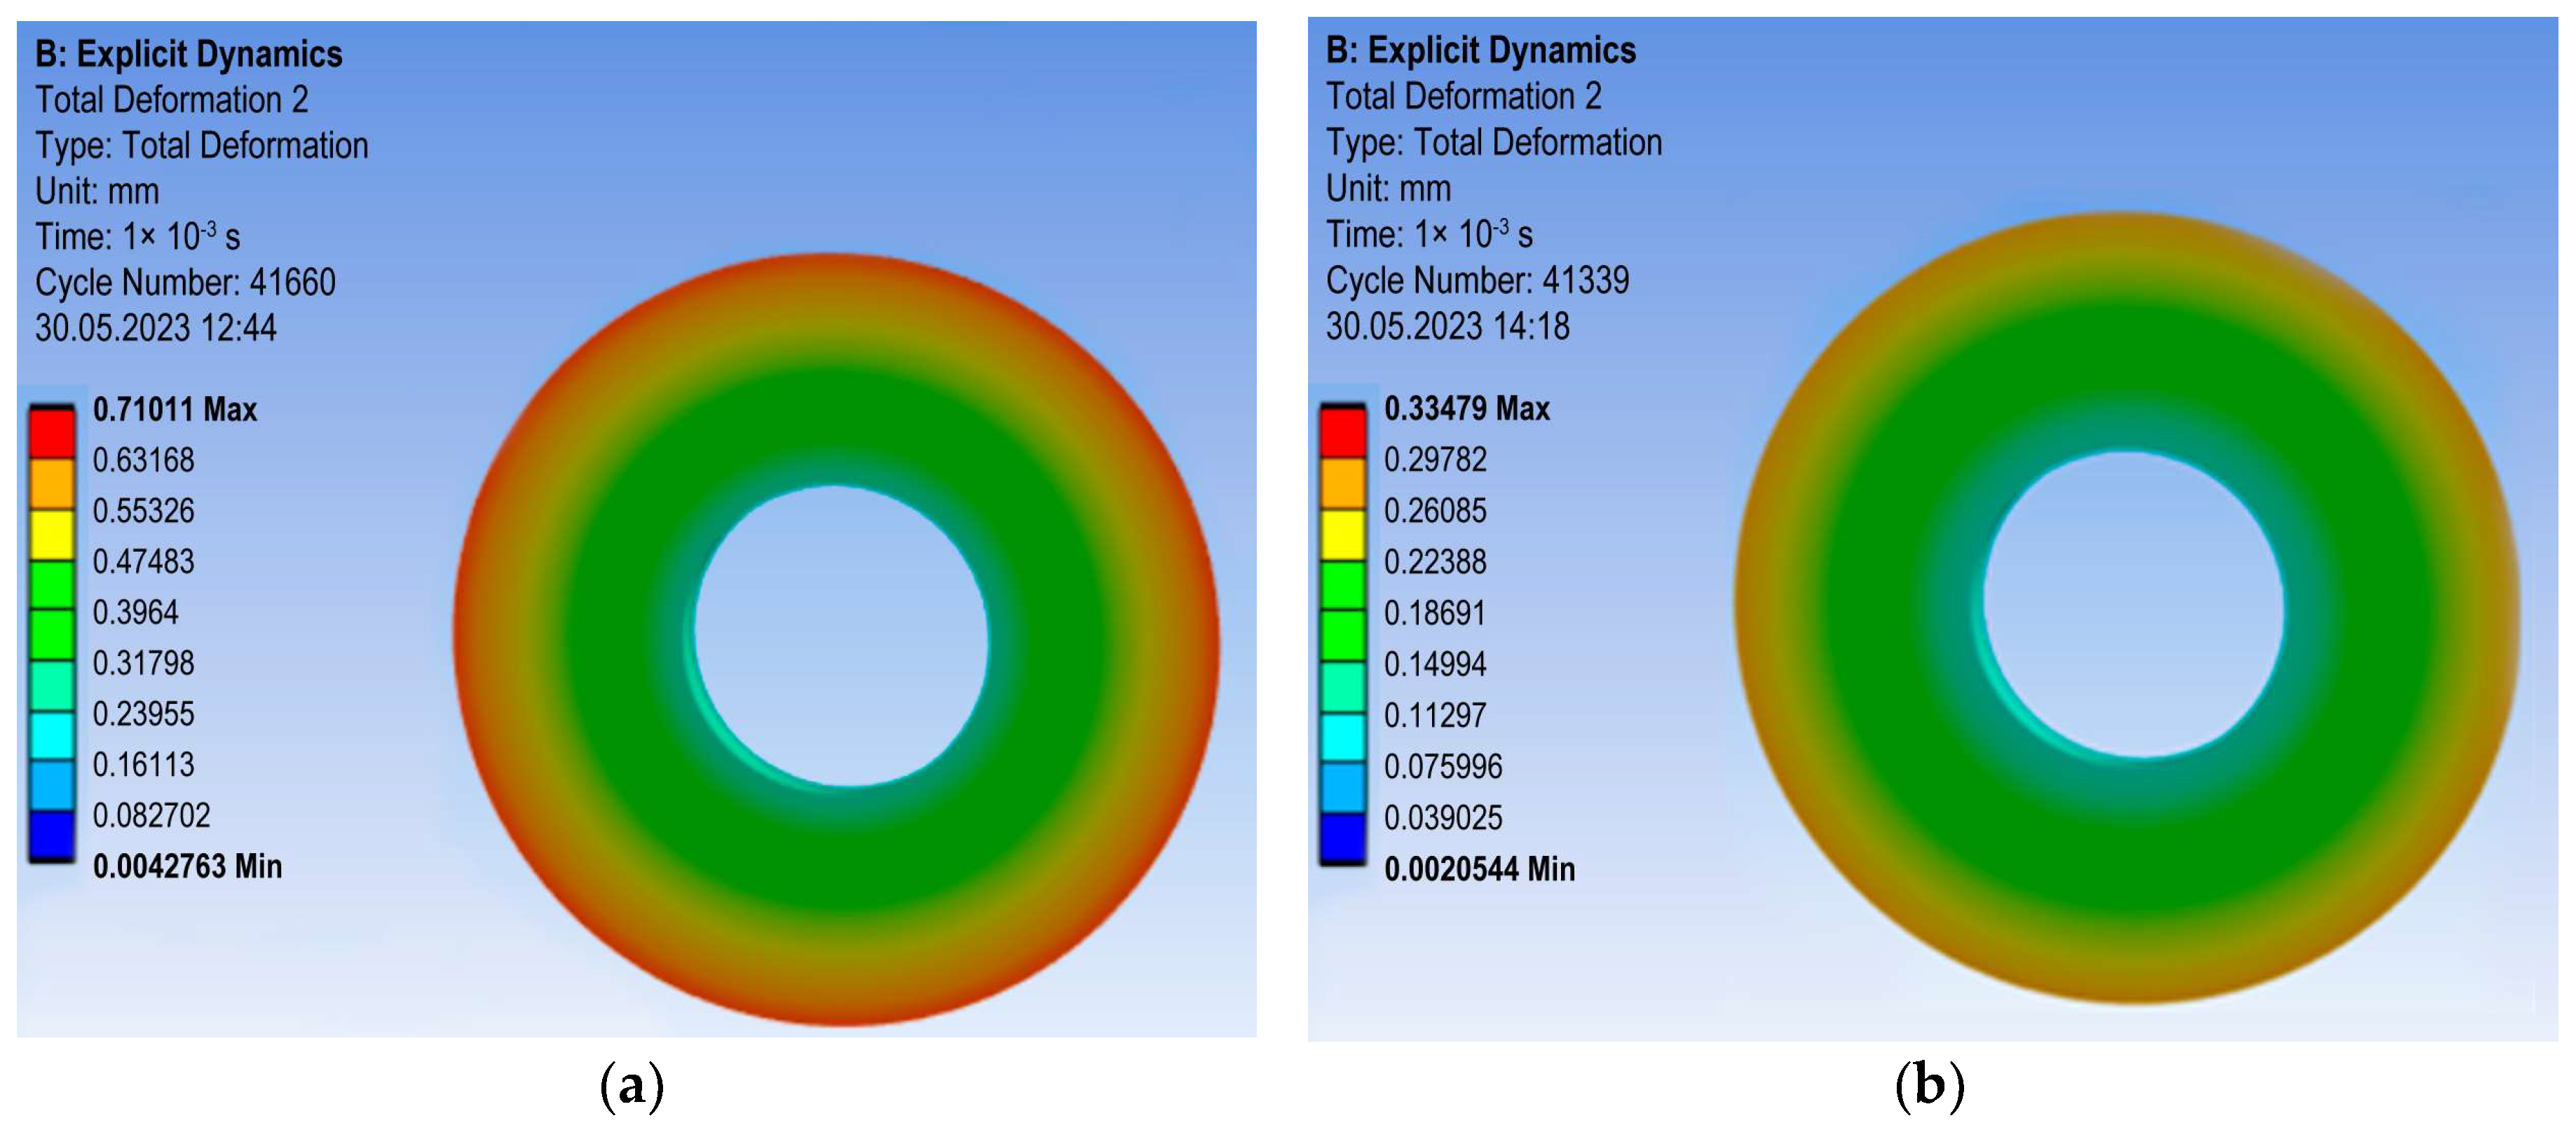Image resolution: width=2576 pixels, height=1123 pixels.
Task: Click the Cycle Number: 41660 text
Action: point(185,282)
